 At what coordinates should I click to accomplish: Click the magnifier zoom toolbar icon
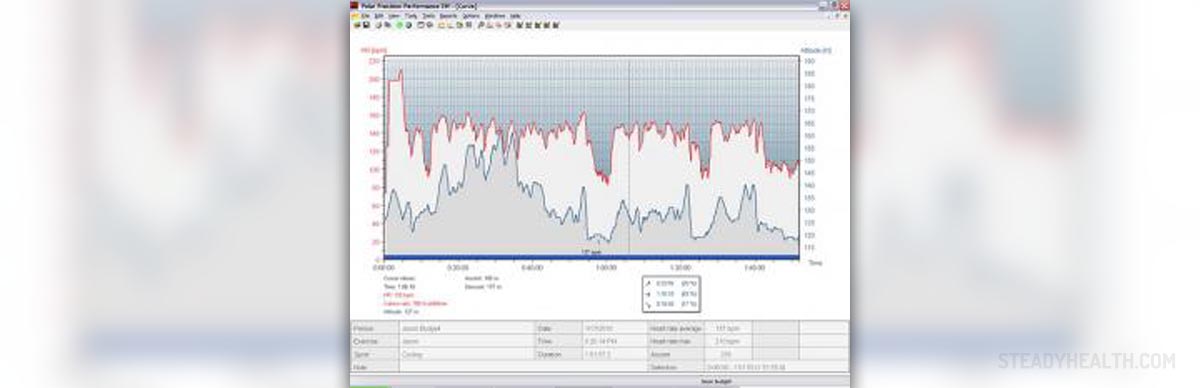pos(481,25)
